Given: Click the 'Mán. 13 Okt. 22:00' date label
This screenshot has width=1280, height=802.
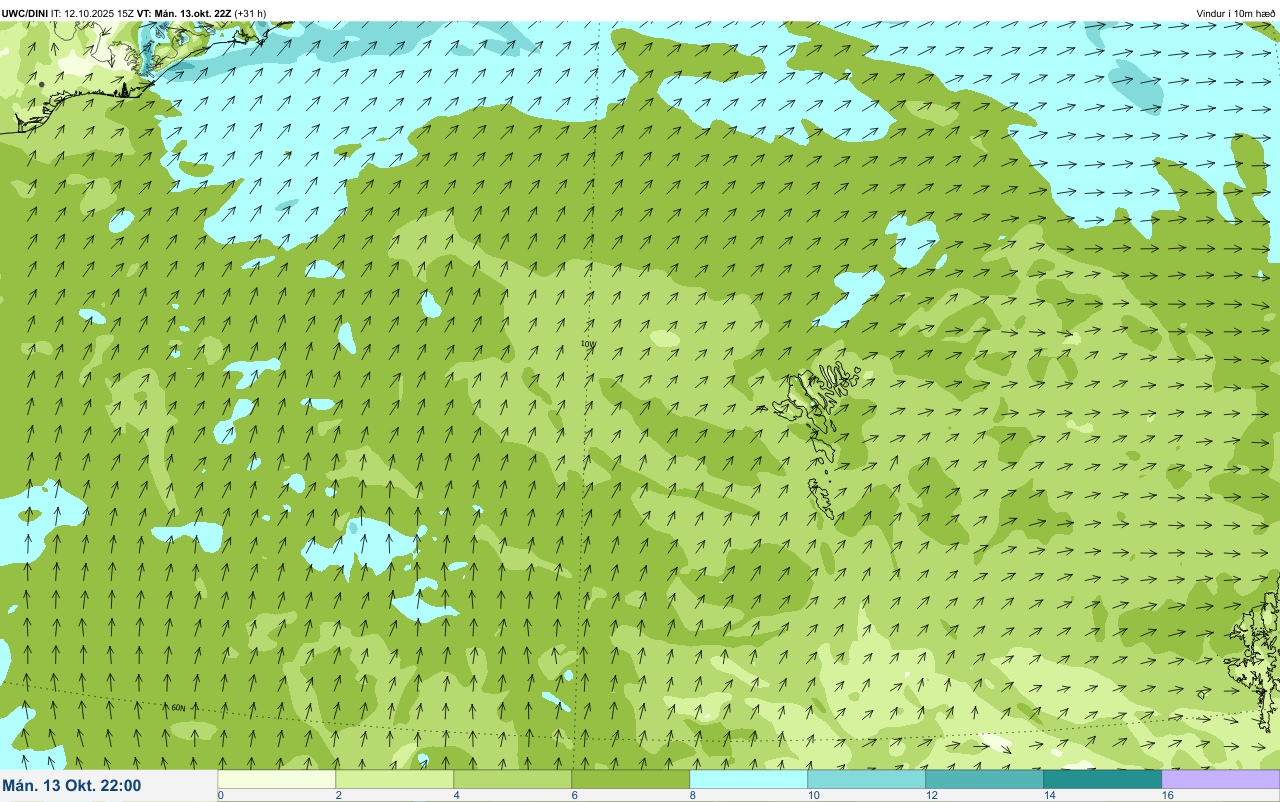Looking at the screenshot, I should [x=72, y=786].
